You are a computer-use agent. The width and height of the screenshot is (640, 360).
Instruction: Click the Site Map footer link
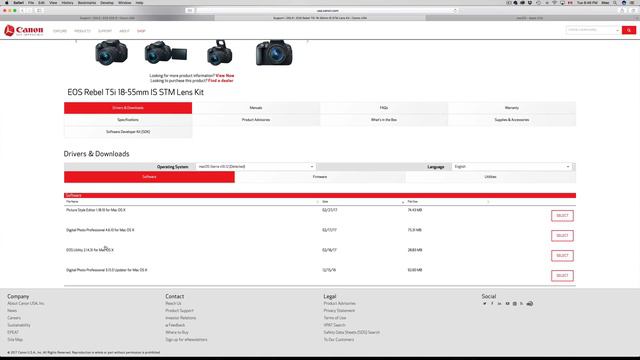point(15,340)
